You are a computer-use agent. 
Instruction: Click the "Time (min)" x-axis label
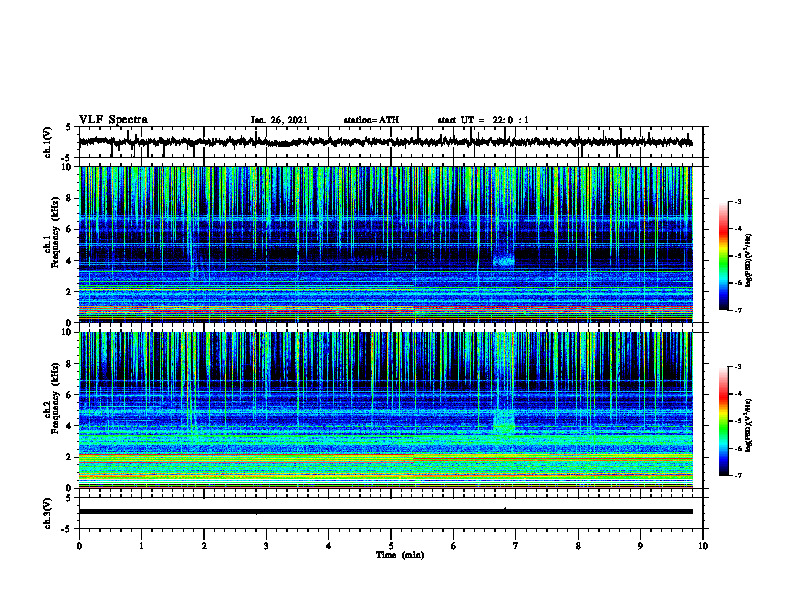coord(400,555)
